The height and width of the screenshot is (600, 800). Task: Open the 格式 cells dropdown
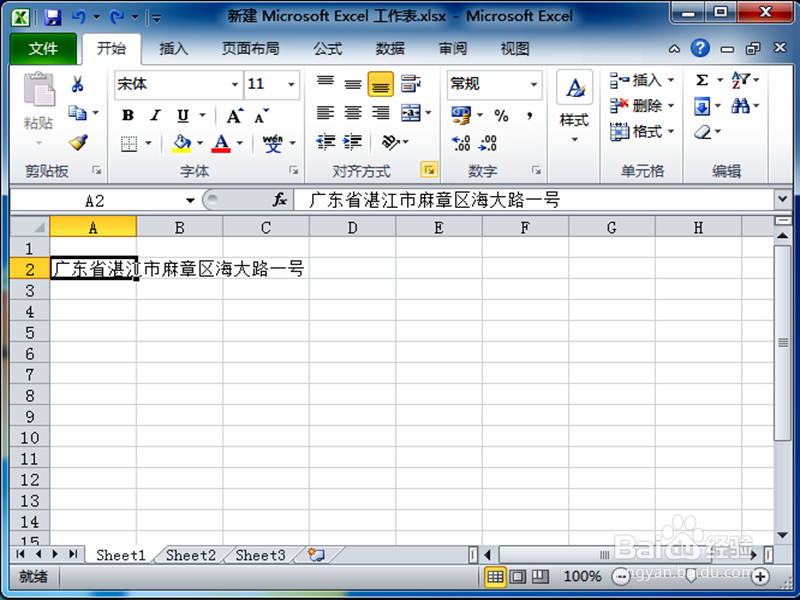pos(671,132)
